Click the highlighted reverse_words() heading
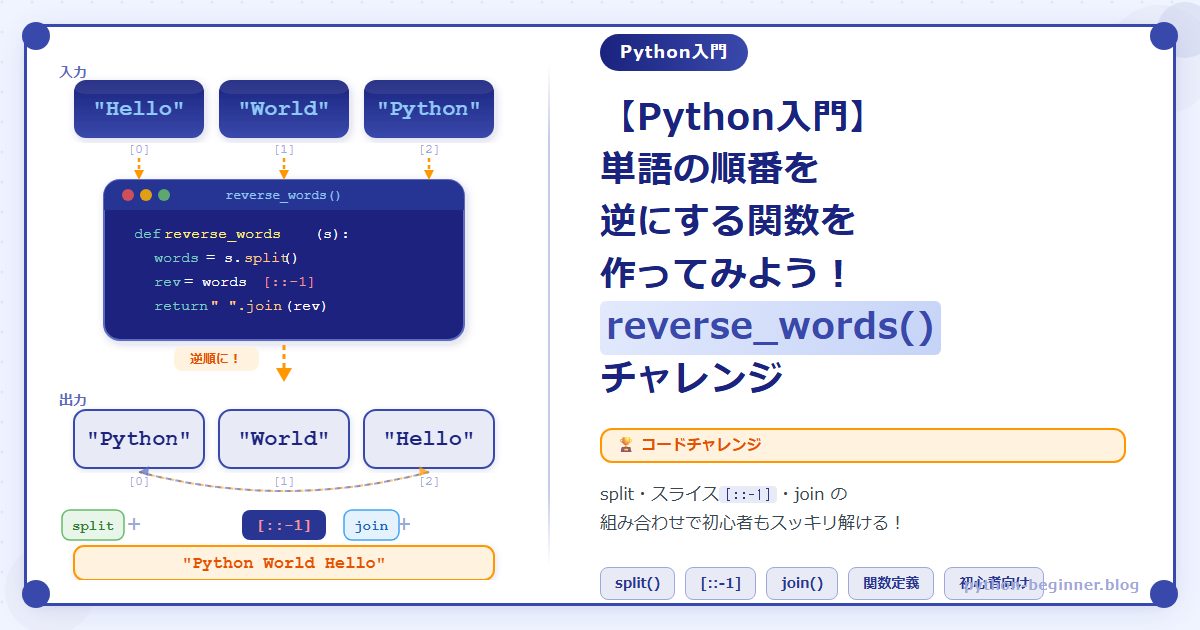Viewport: 1200px width, 630px height. (x=770, y=327)
